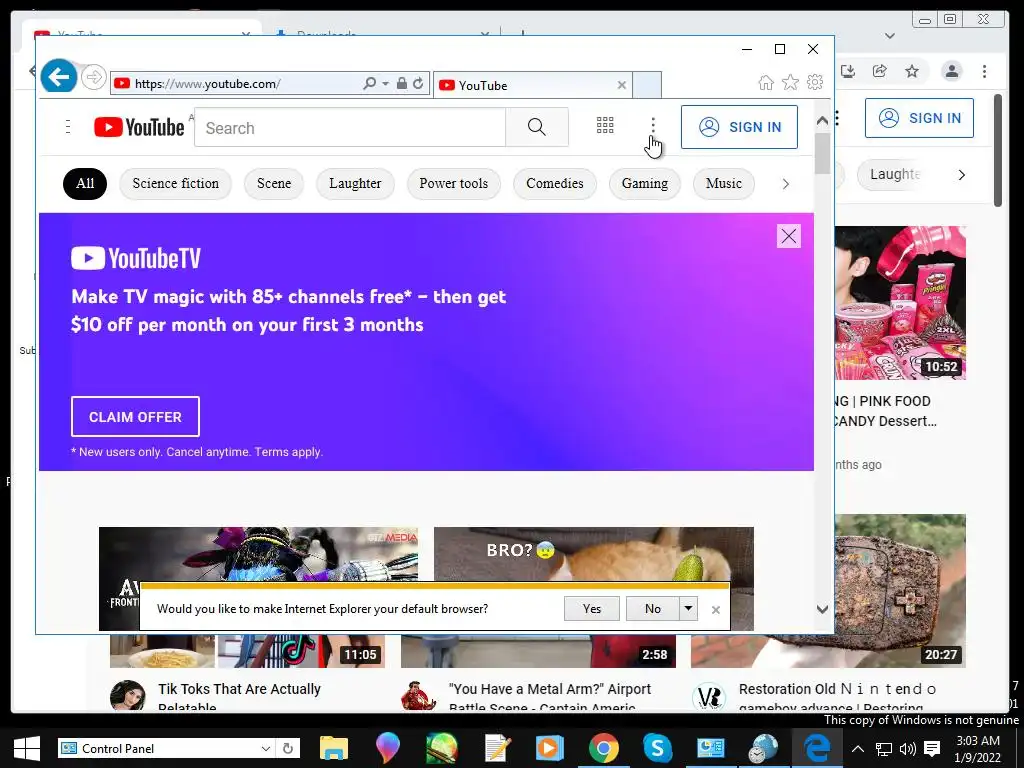
Task: Open the Internet Explorer Home icon
Action: point(766,82)
